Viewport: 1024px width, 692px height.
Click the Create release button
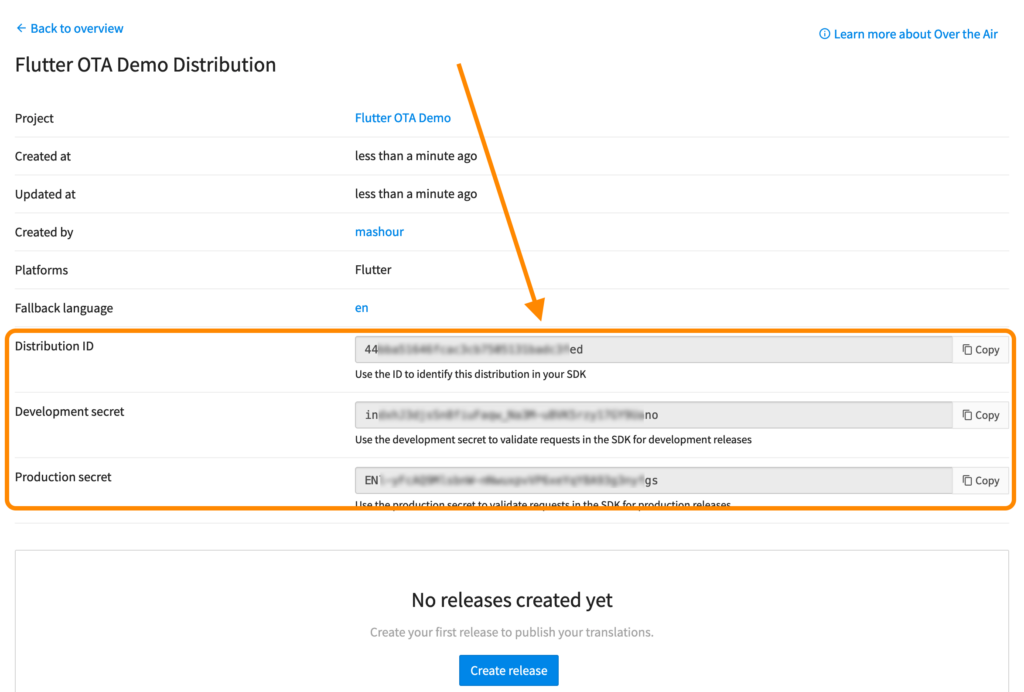tap(509, 670)
